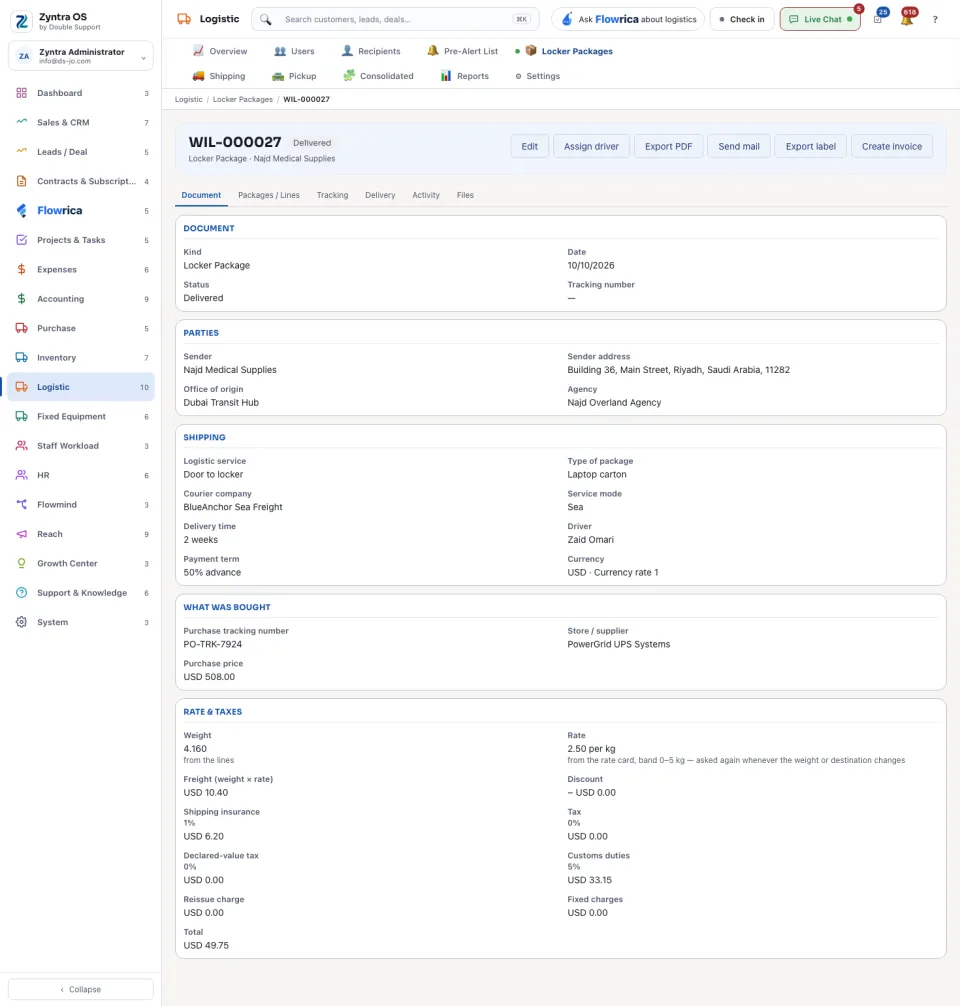The image size is (960, 1006).
Task: Open the Delivery tab
Action: point(380,195)
